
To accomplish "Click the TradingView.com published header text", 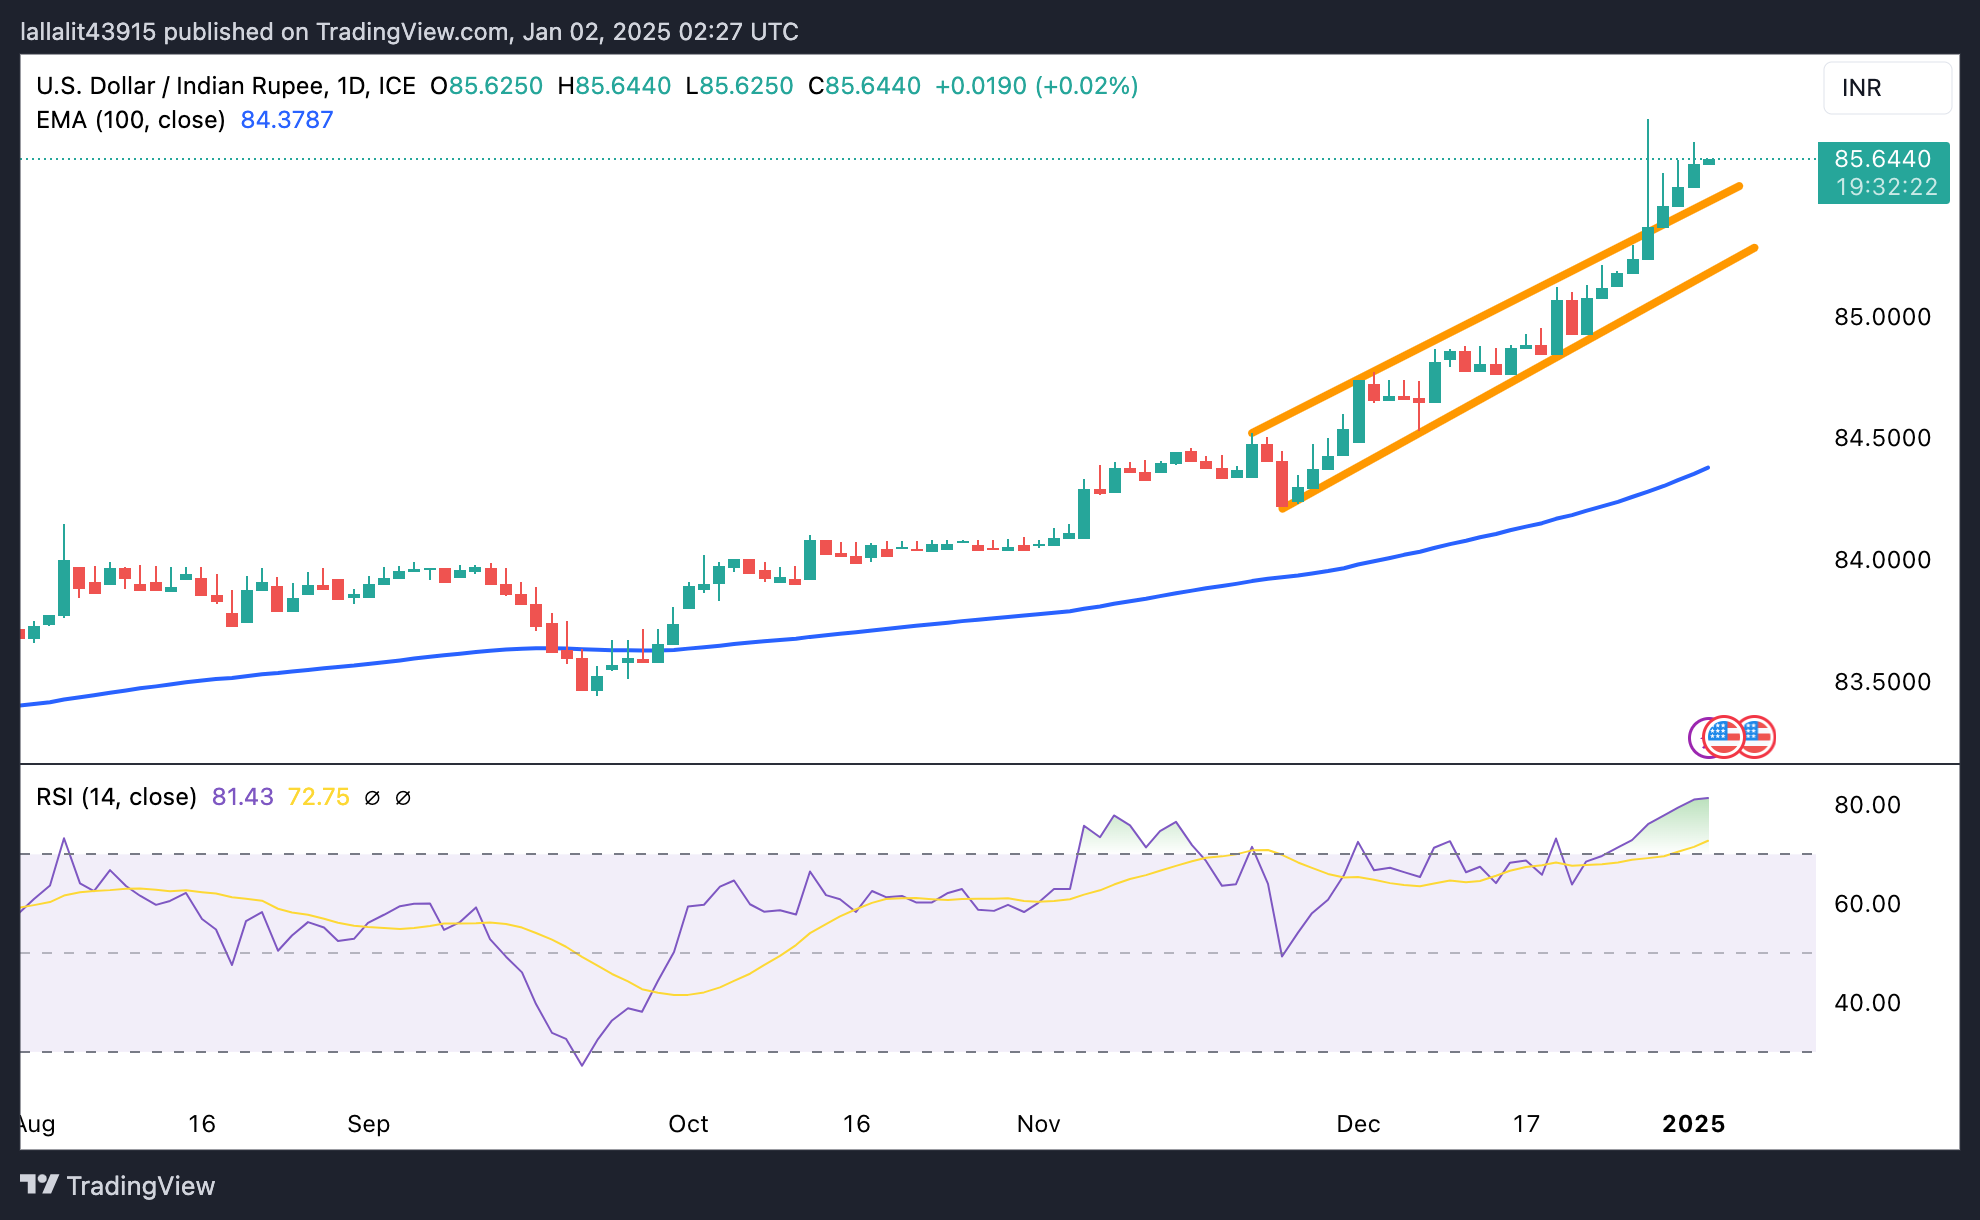I will click(x=409, y=31).
